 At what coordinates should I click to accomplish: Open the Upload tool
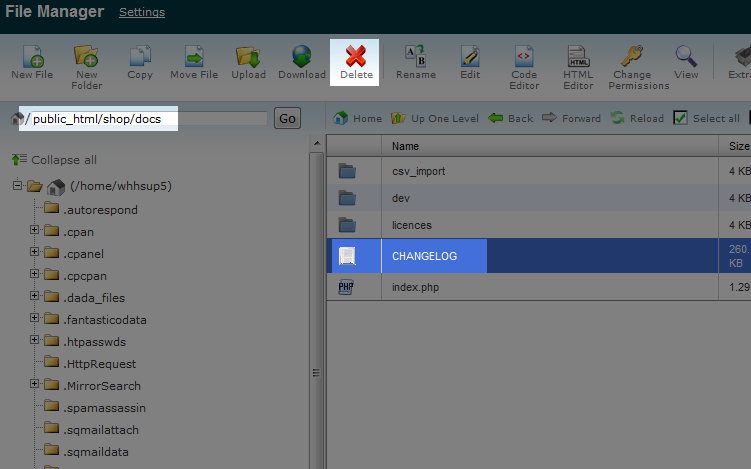click(248, 57)
